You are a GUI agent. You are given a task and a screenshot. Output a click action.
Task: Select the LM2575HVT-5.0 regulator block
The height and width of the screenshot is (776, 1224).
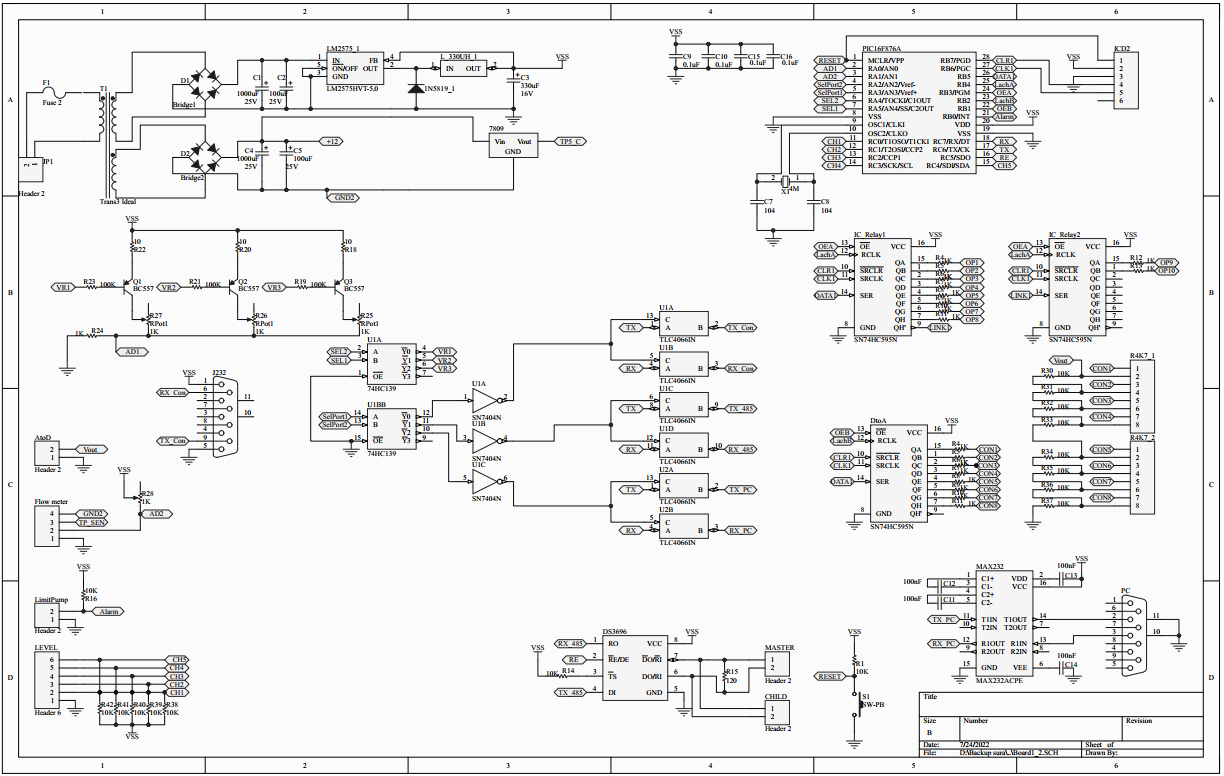point(353,69)
